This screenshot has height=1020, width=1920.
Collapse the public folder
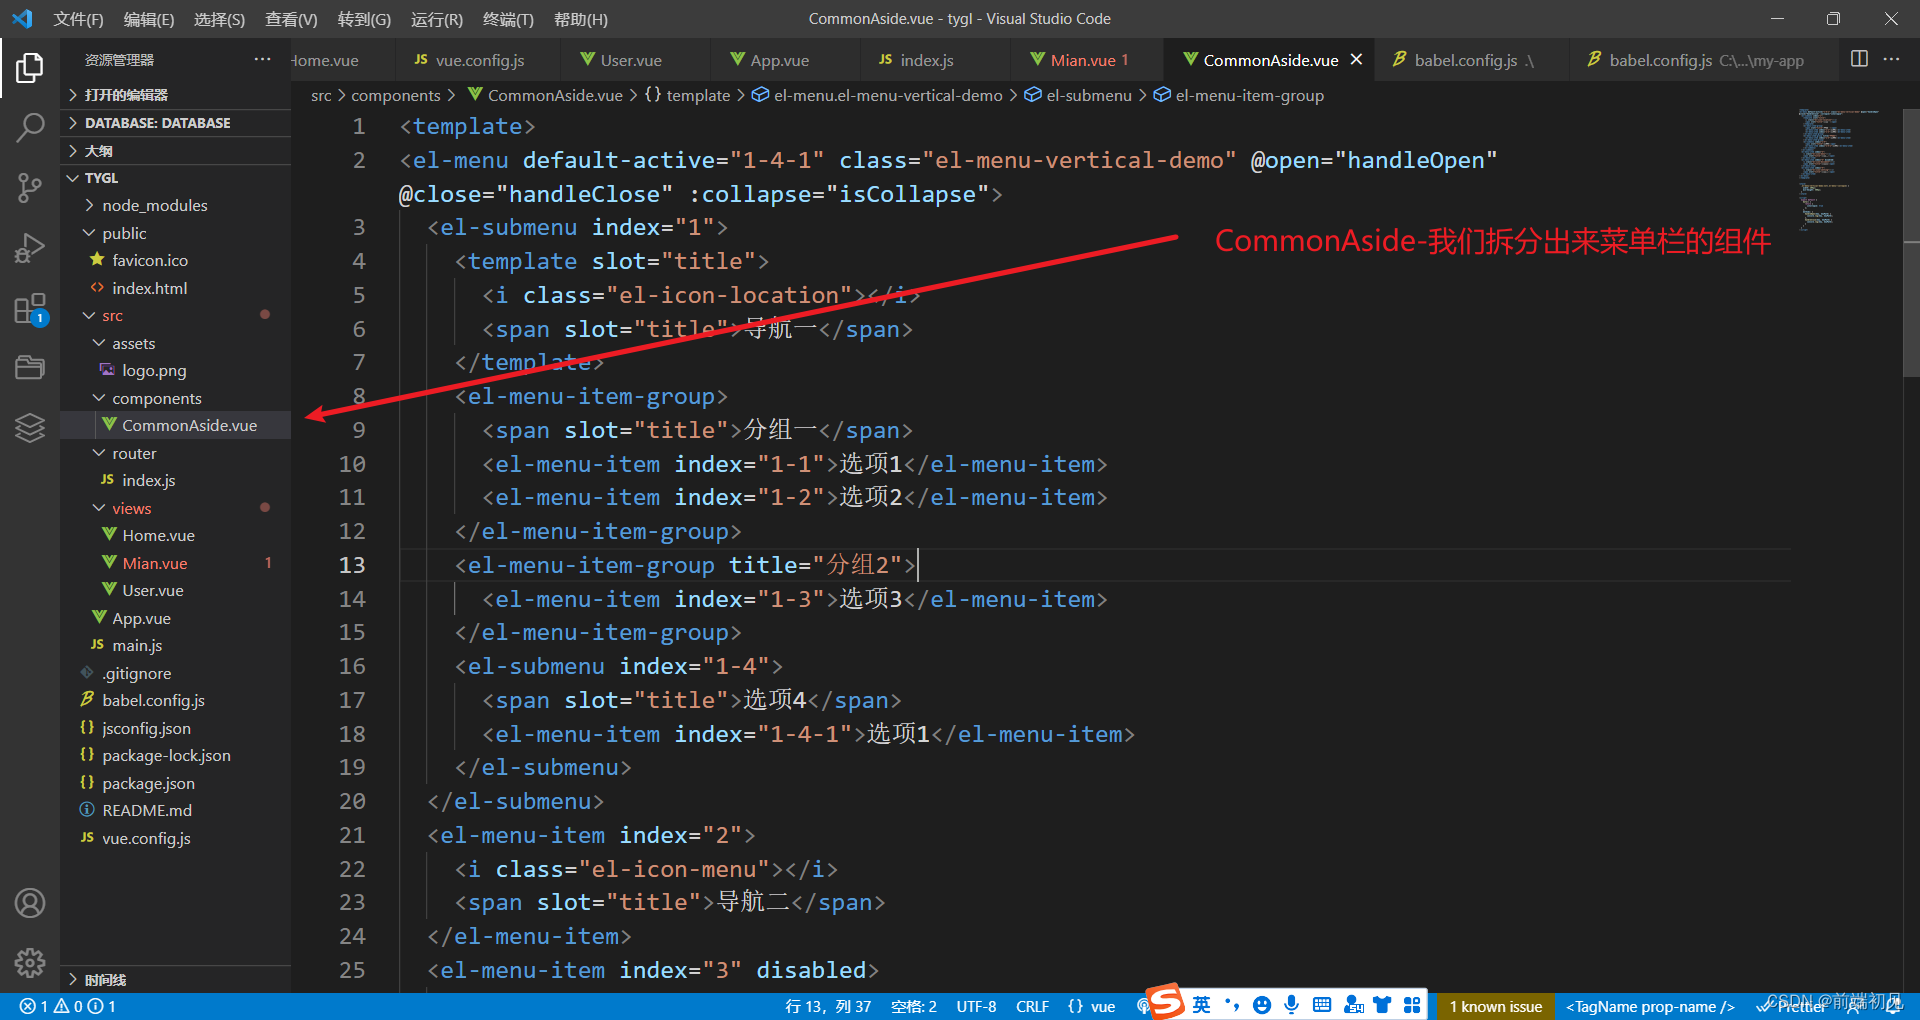tap(176, 233)
